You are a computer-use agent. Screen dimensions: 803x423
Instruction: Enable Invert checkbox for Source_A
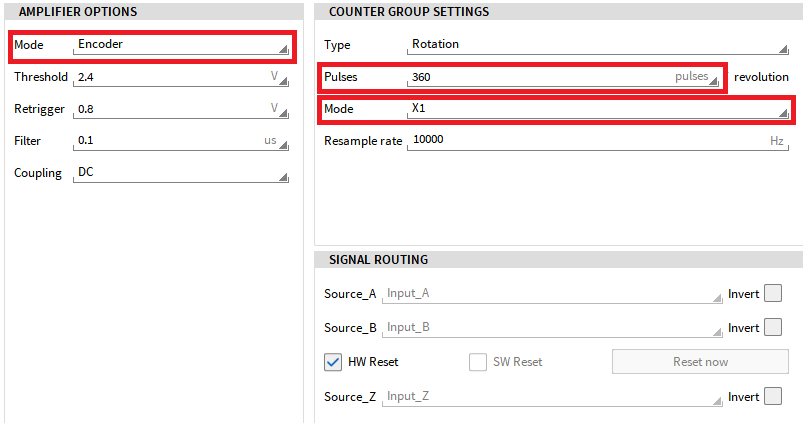pos(773,294)
